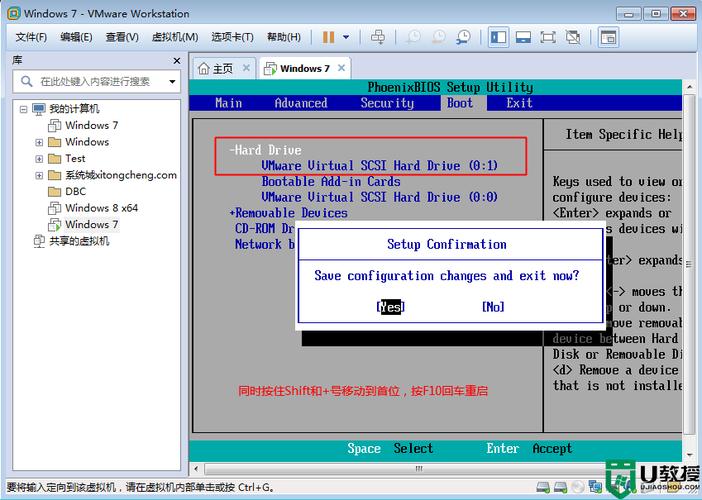Switch to the Windows 7 VM tab
This screenshot has height=500, width=702.
(304, 68)
